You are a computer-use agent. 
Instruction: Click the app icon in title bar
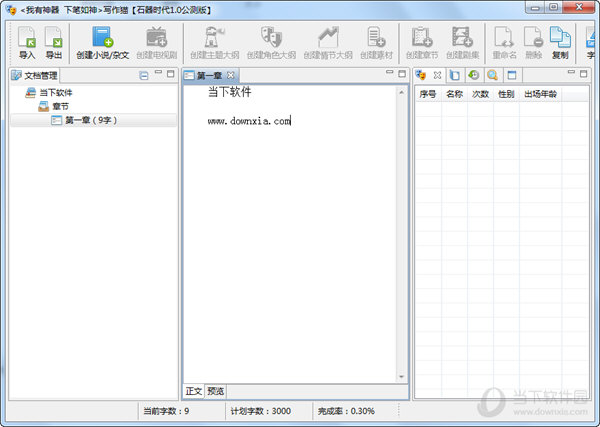(x=11, y=10)
